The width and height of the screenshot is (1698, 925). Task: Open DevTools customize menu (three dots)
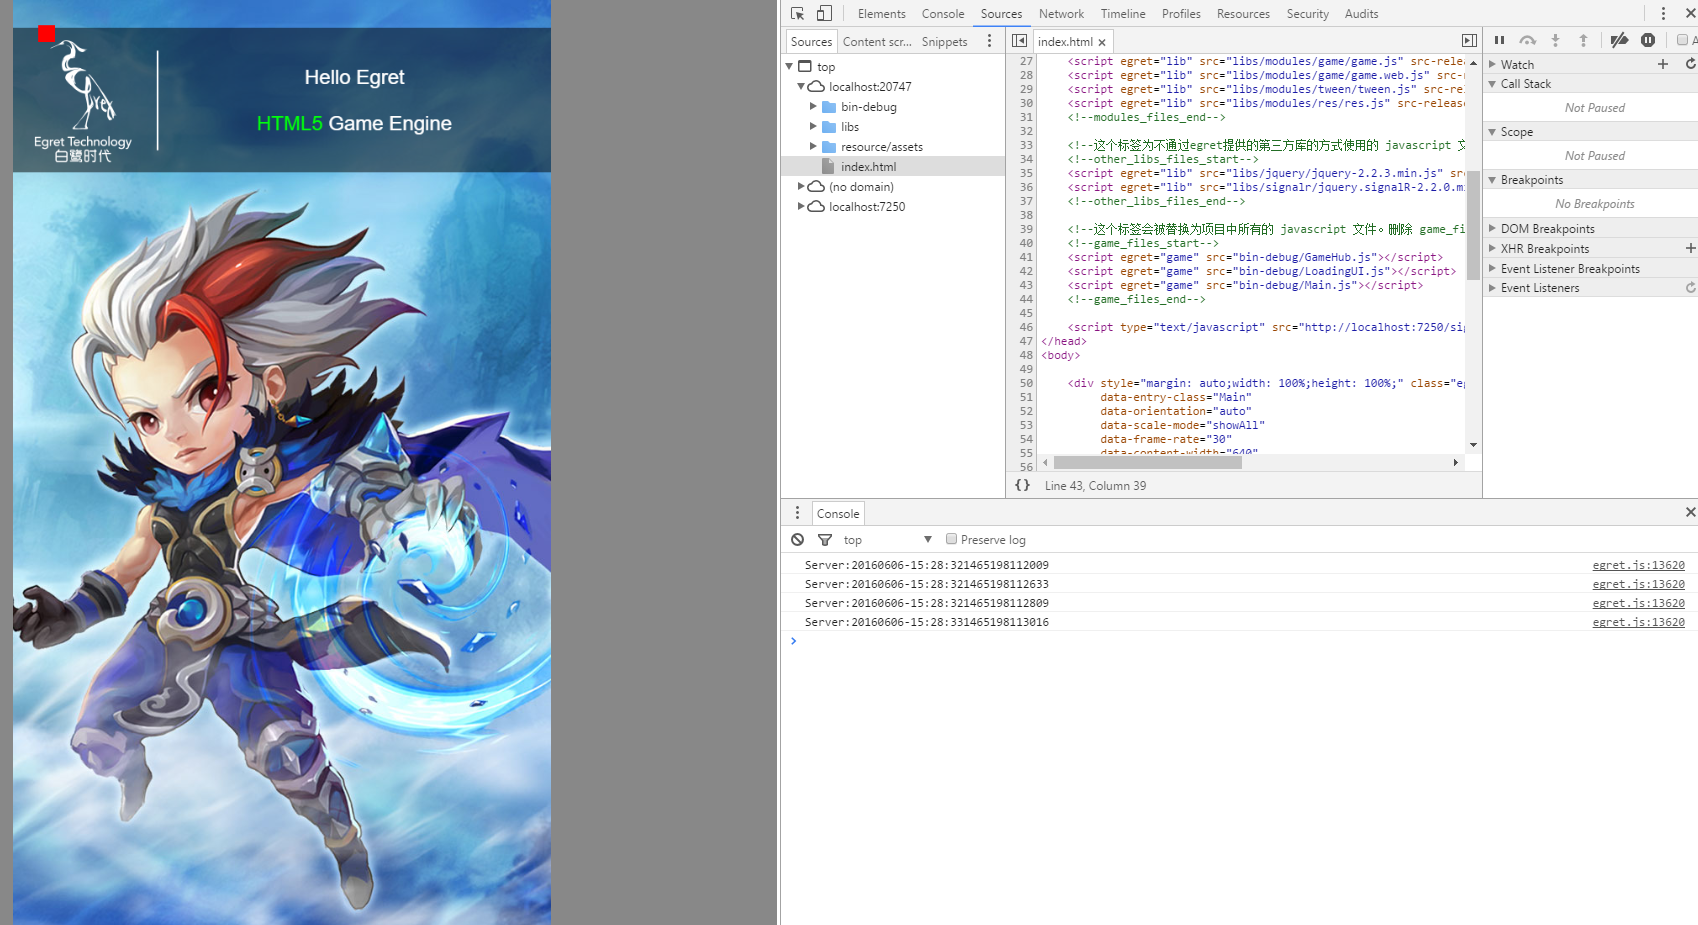pyautogui.click(x=1663, y=14)
